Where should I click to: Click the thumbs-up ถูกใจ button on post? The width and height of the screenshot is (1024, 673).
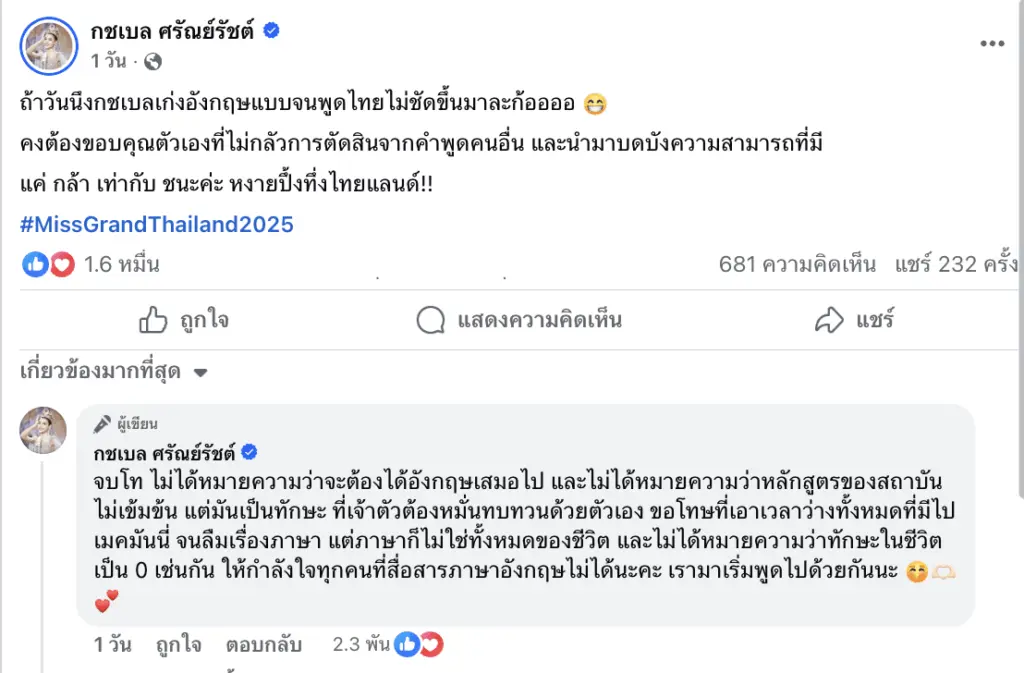coord(184,320)
